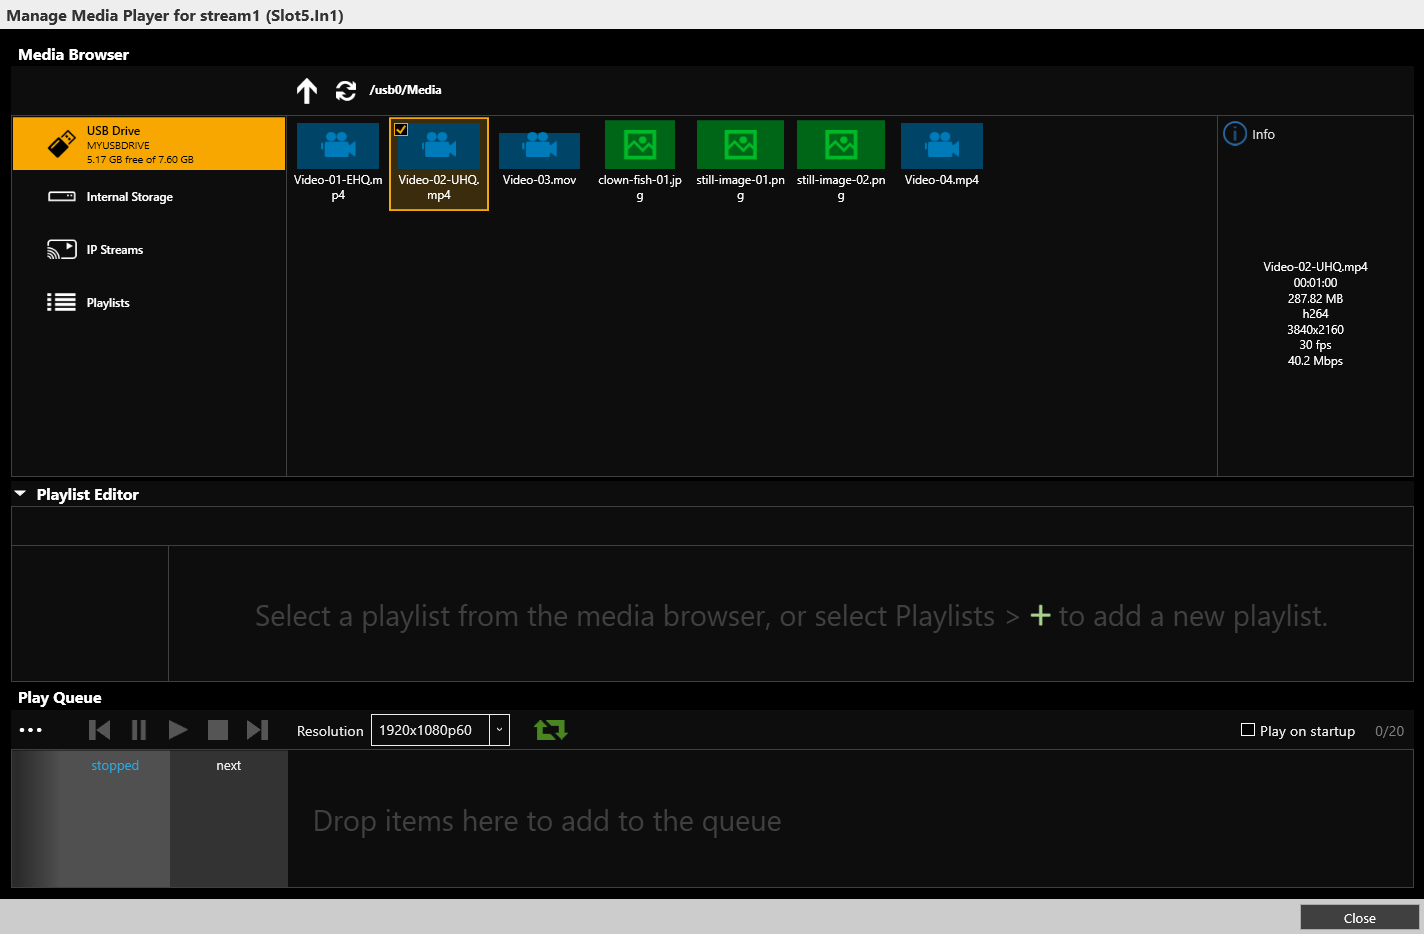The image size is (1424, 934).
Task: Open Playlists in the sidebar
Action: tap(107, 303)
